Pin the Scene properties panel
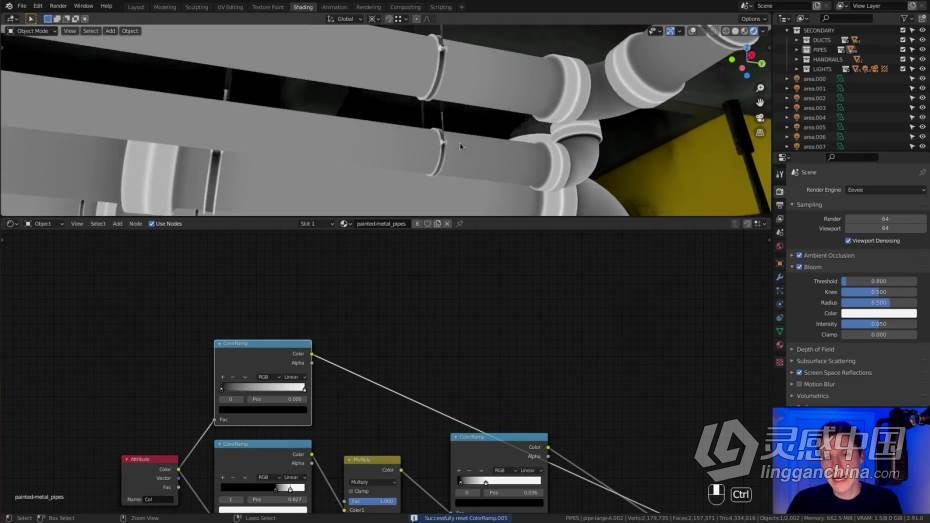Screen dimensions: 930x523 pos(922,172)
